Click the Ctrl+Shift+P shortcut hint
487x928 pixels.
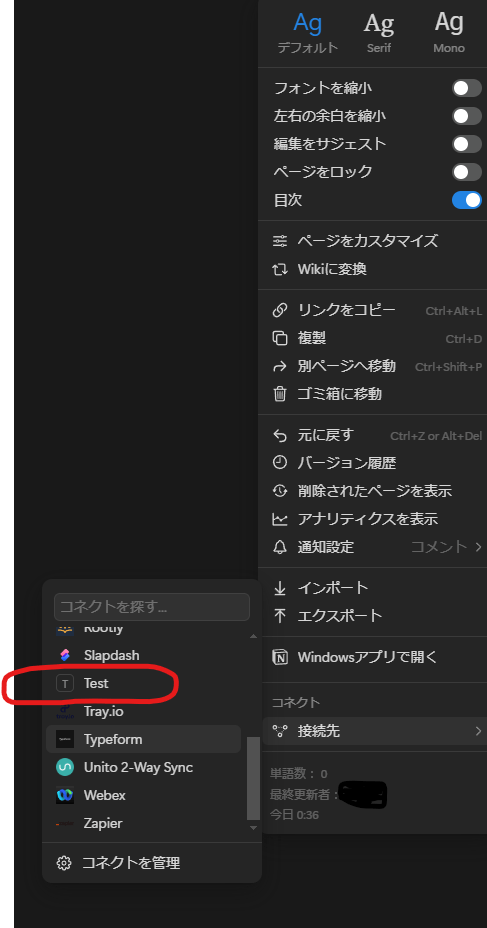(449, 367)
